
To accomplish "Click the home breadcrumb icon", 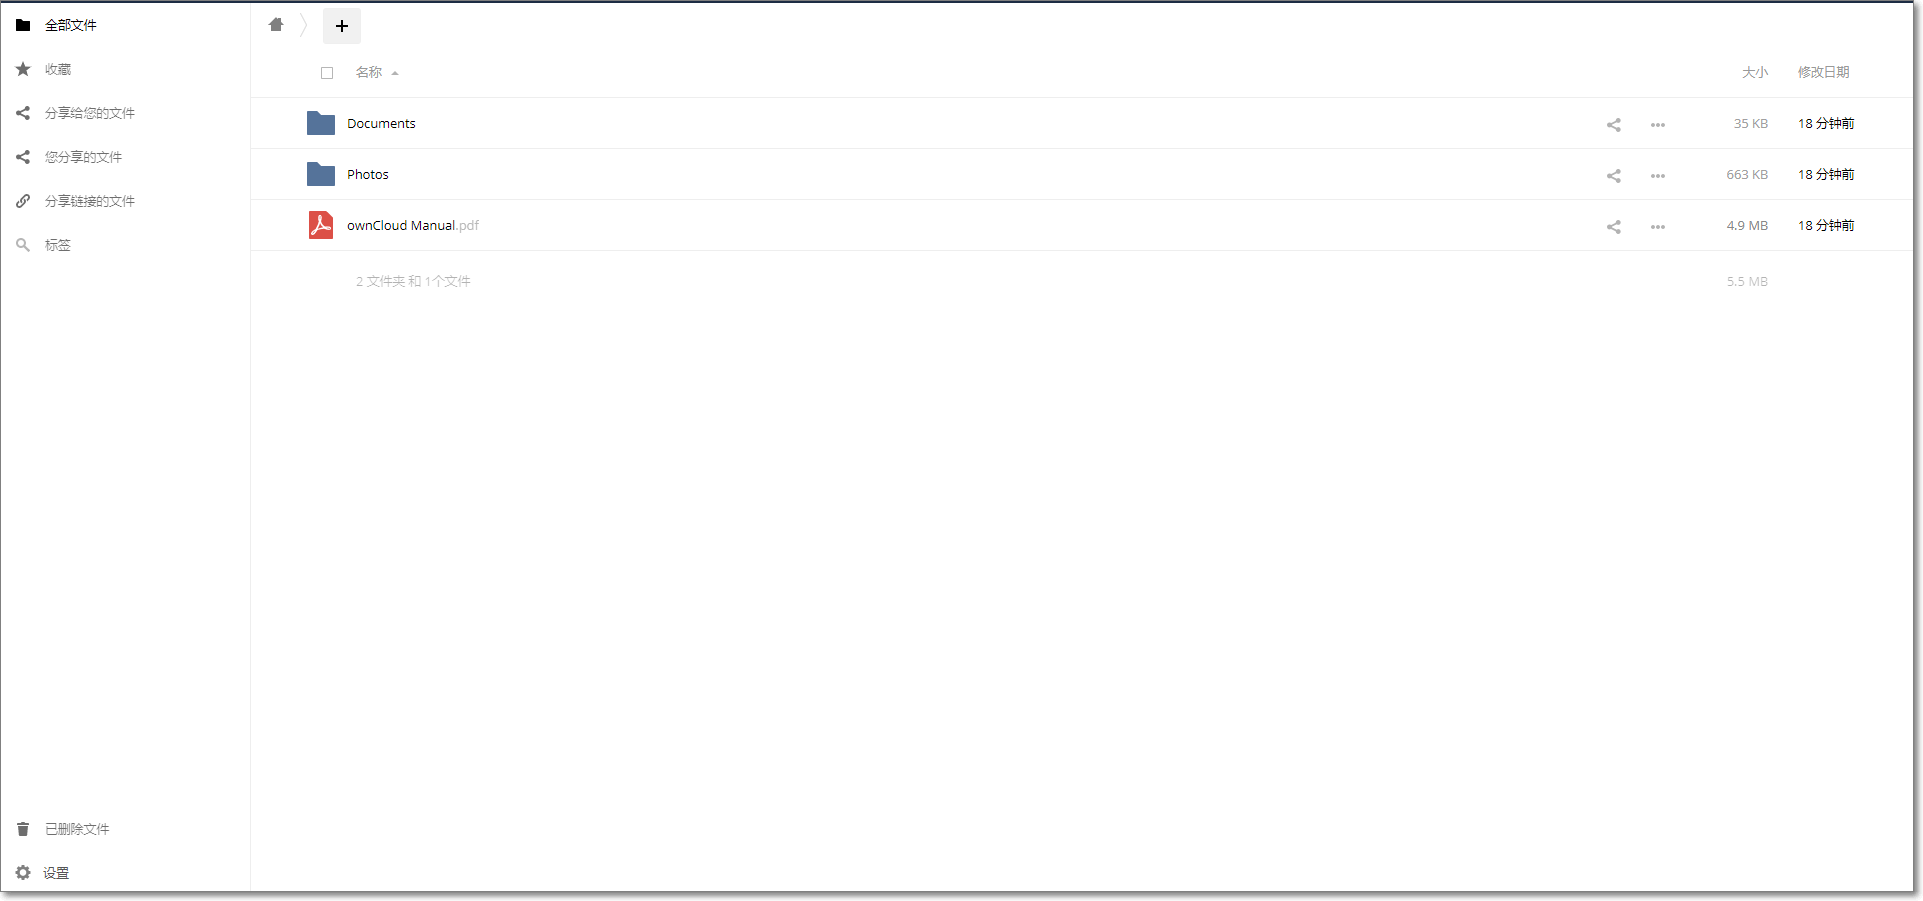I will [x=276, y=25].
